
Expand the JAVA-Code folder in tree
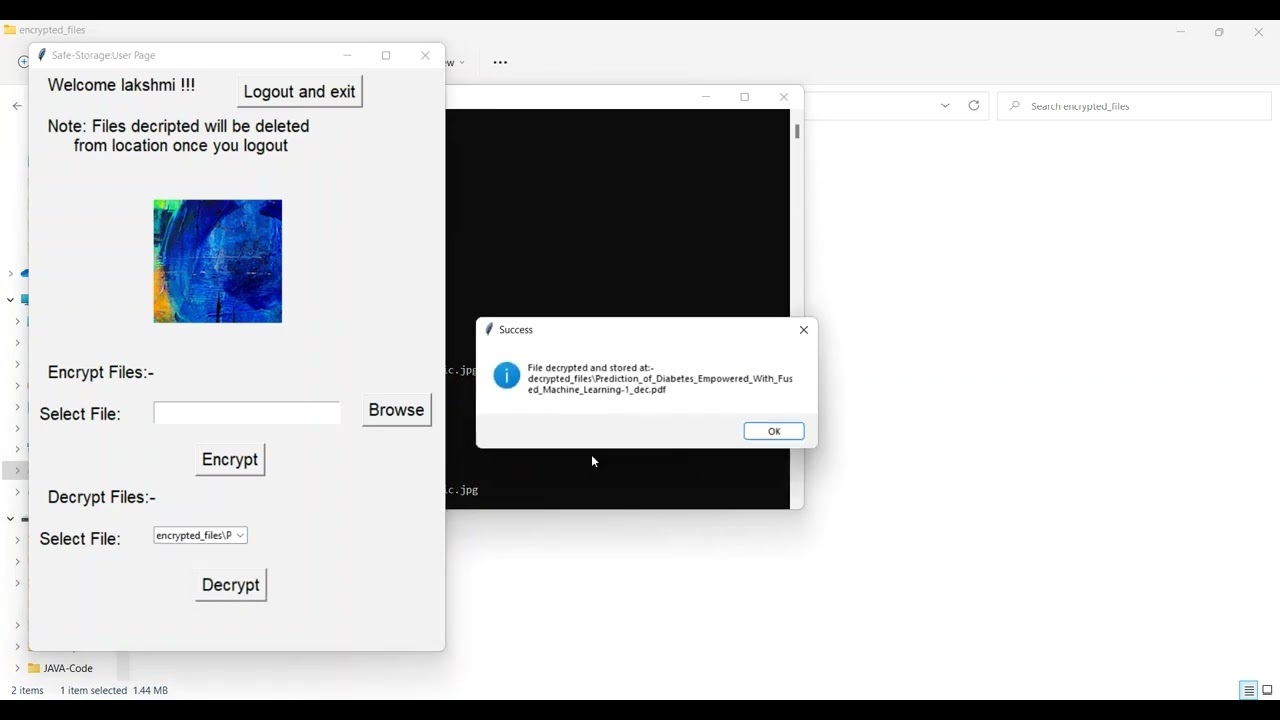(x=17, y=668)
